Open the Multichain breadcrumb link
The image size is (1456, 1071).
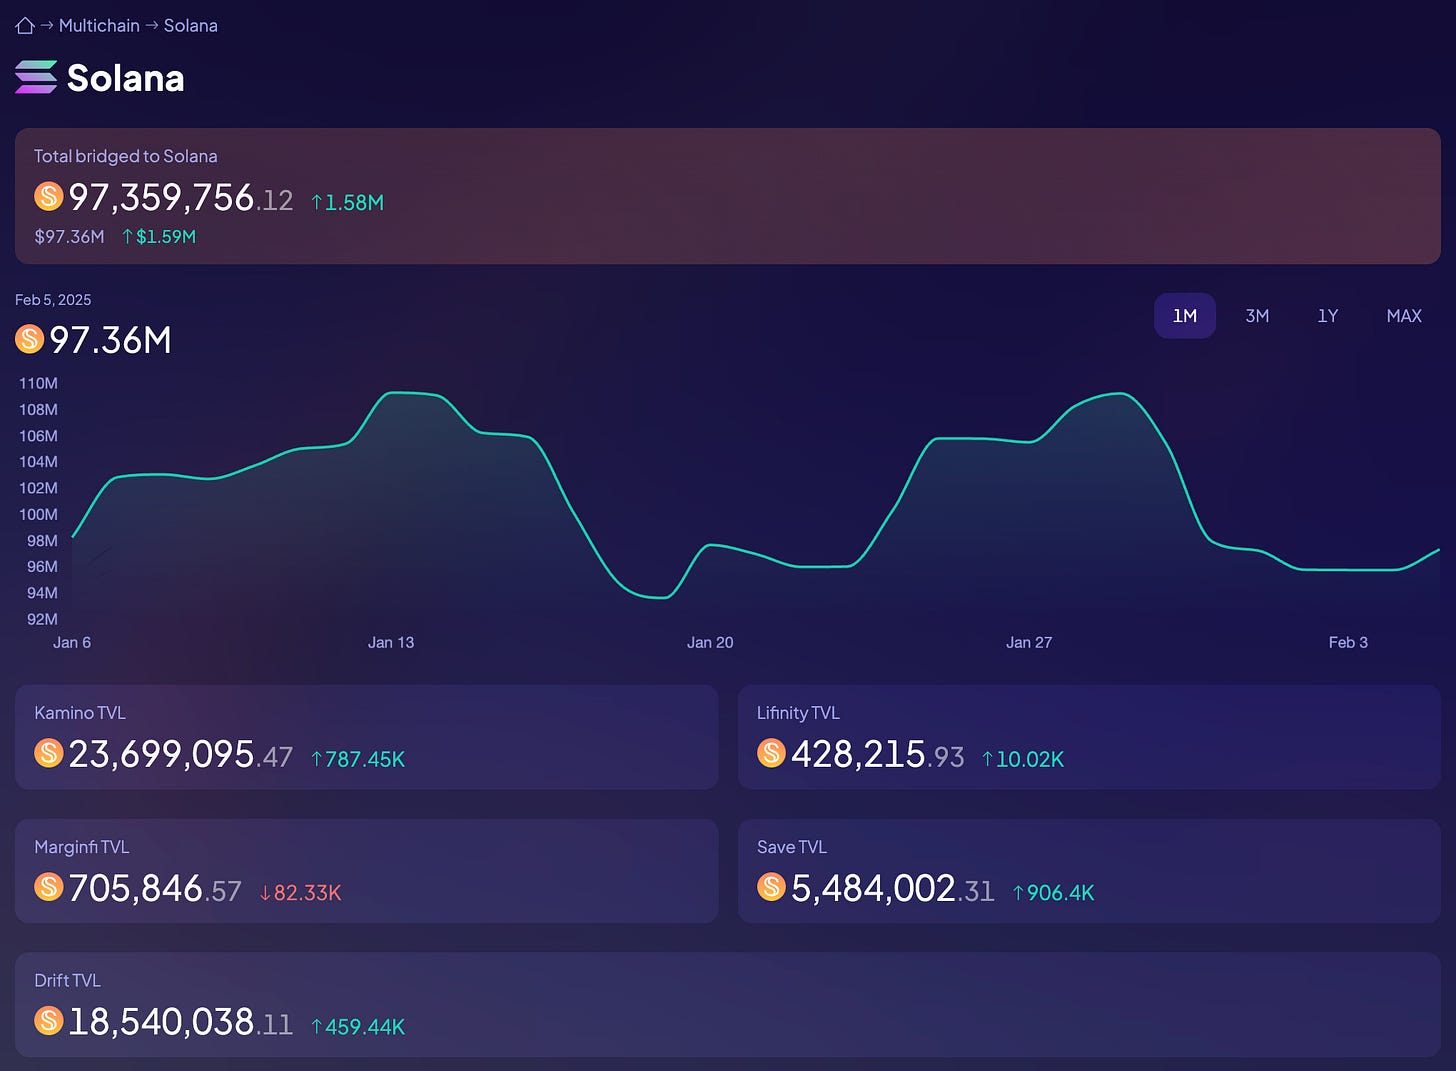click(x=99, y=26)
